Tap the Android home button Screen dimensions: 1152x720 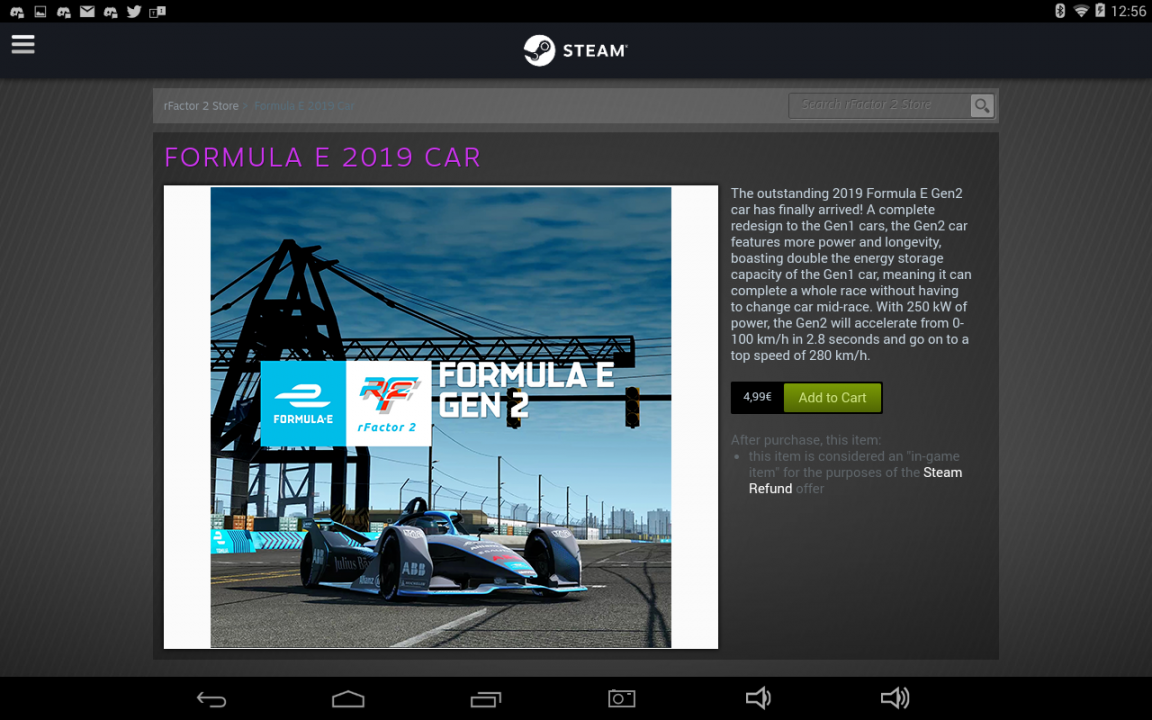coord(348,699)
